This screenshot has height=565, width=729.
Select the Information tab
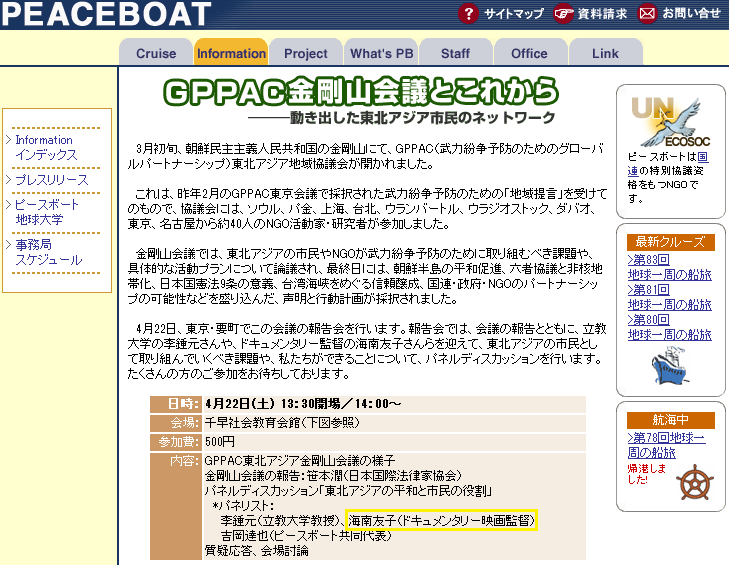coord(231,52)
